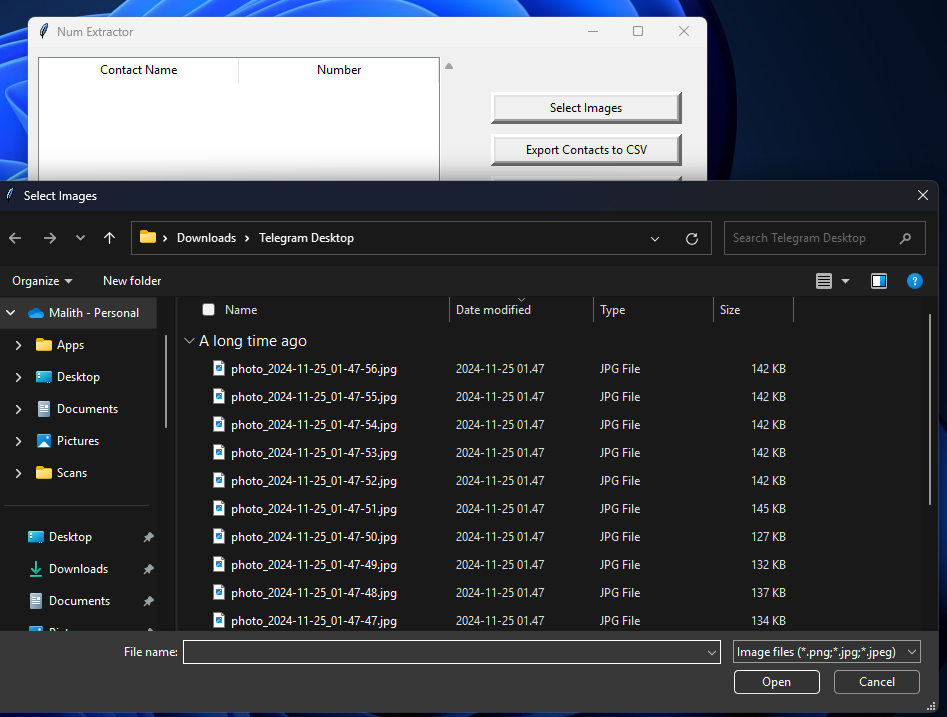
Task: Click the Refresh folder icon
Action: 691,239
